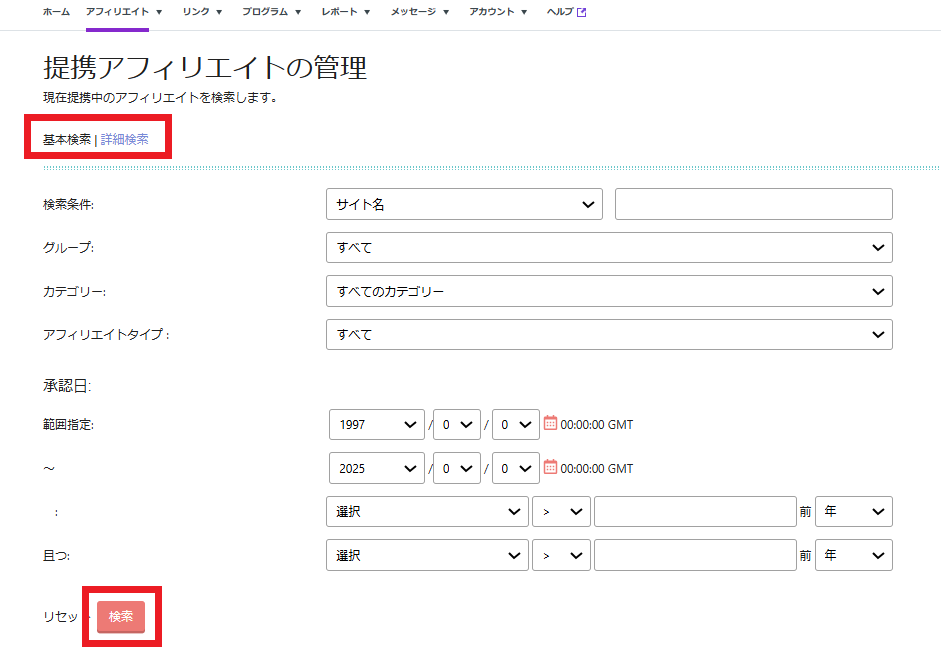Open the すべてのカテゴリー category dropdown

coord(609,291)
